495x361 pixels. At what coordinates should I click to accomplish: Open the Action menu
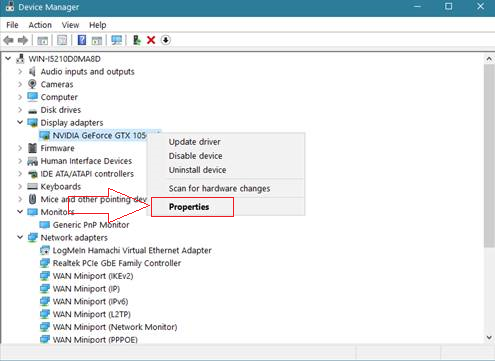(x=40, y=25)
